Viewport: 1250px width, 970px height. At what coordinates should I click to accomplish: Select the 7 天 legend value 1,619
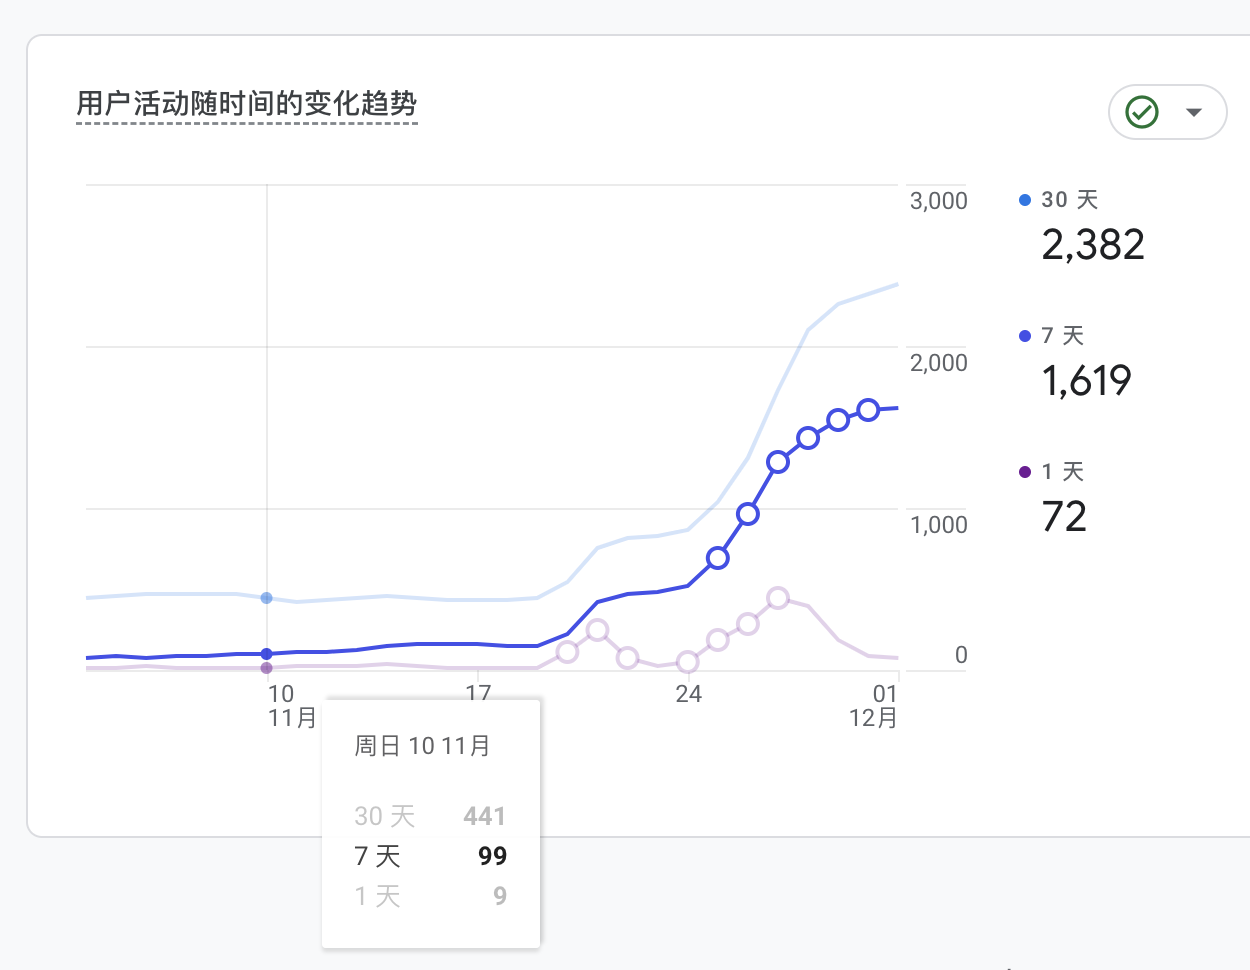click(x=1086, y=381)
